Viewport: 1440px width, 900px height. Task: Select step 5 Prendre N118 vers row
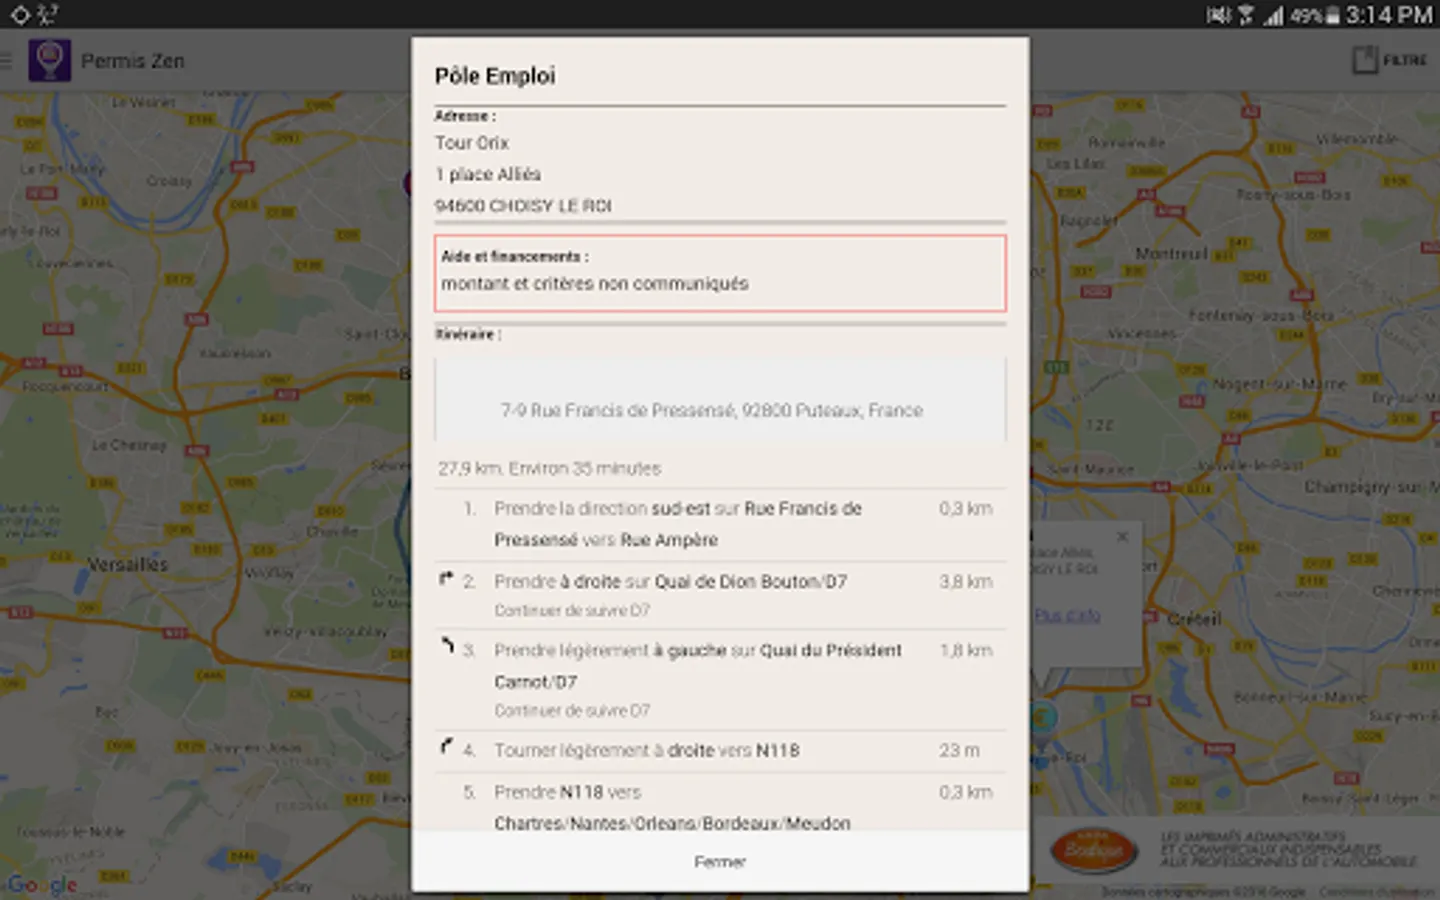tap(720, 803)
